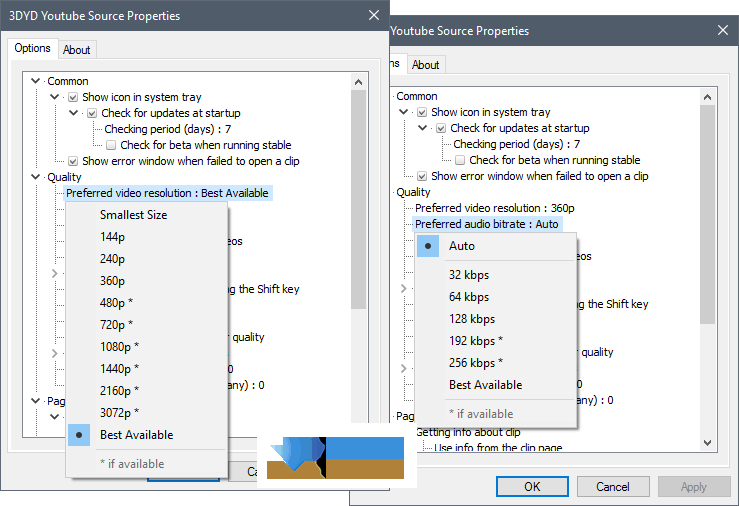
Task: Click scroll down arrow in right window list
Action: coord(707,442)
